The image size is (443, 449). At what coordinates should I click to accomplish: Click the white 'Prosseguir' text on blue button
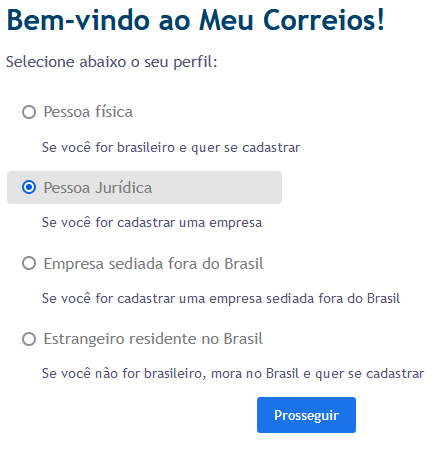pyautogui.click(x=306, y=416)
